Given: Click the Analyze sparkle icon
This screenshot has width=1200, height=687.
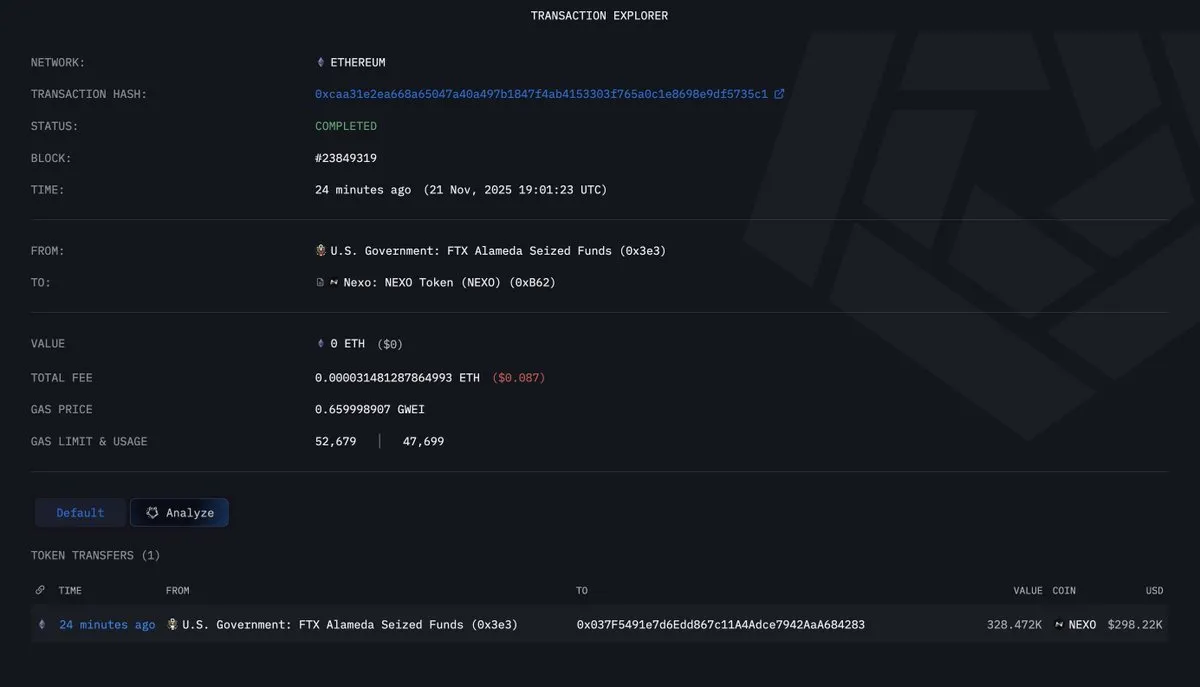Looking at the screenshot, I should 152,513.
